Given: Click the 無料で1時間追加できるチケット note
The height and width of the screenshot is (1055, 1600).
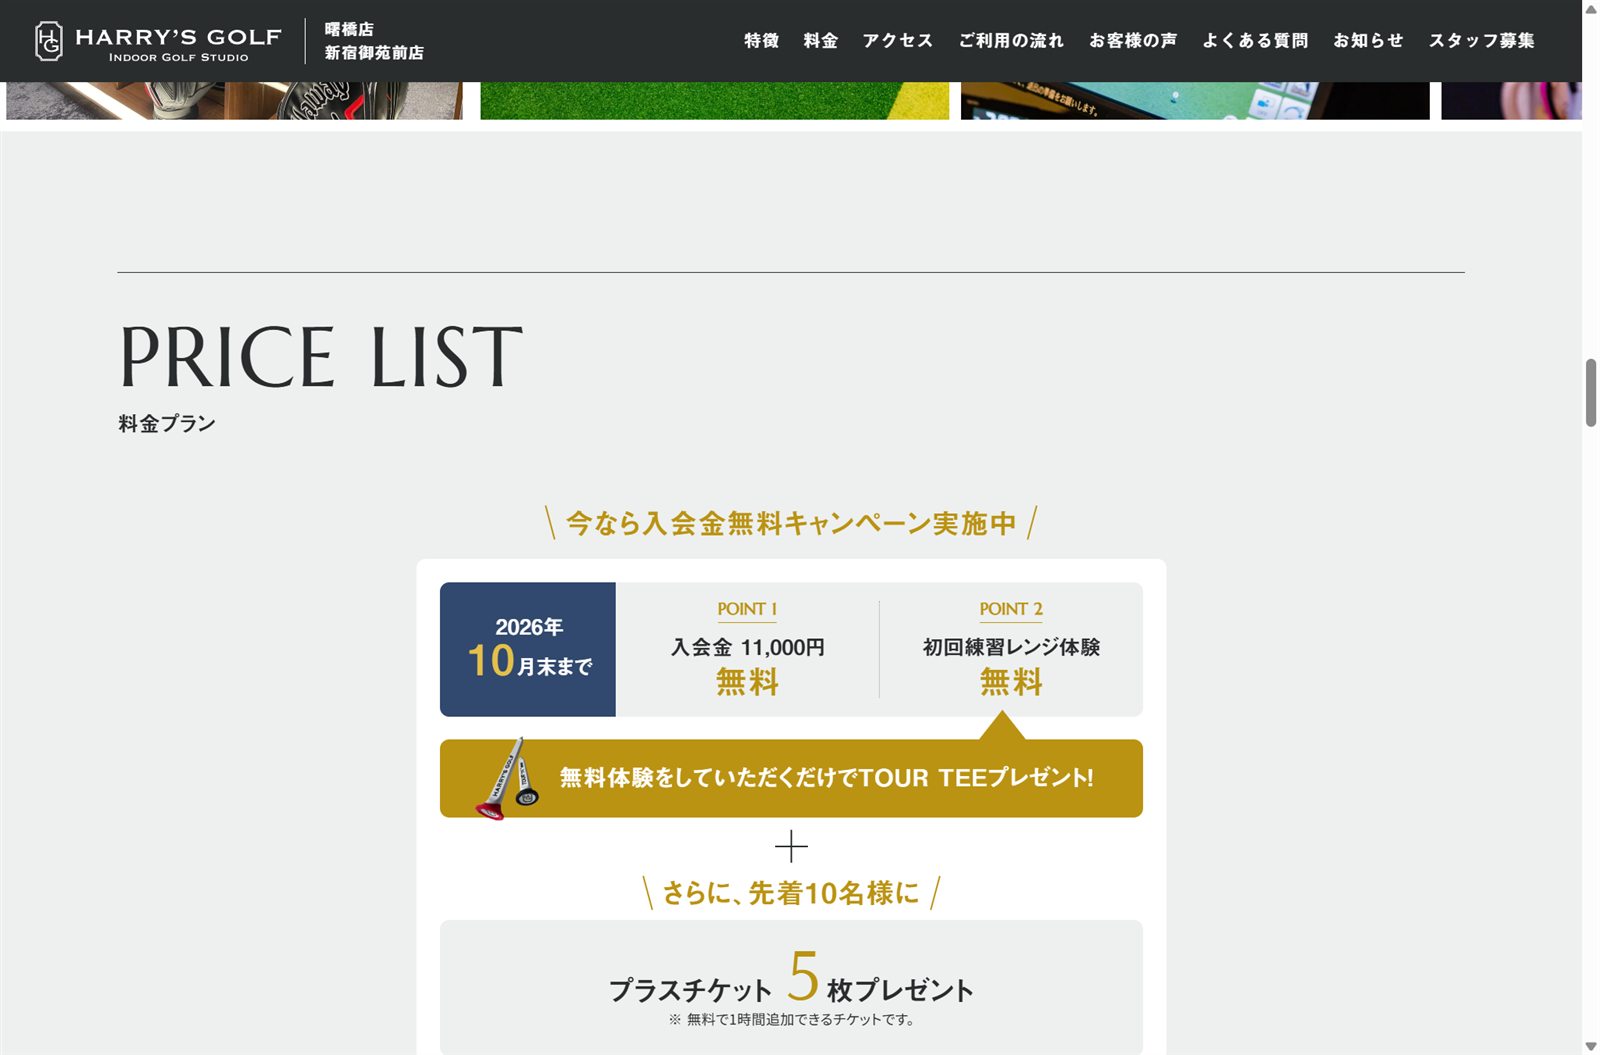Looking at the screenshot, I should [791, 1020].
